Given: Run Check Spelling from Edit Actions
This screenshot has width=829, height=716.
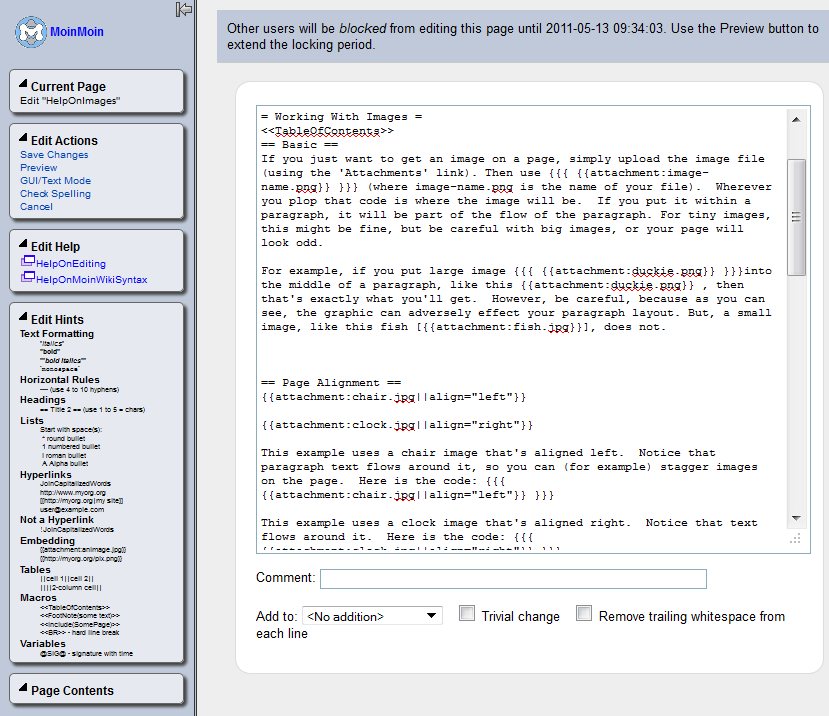Looking at the screenshot, I should [x=55, y=194].
